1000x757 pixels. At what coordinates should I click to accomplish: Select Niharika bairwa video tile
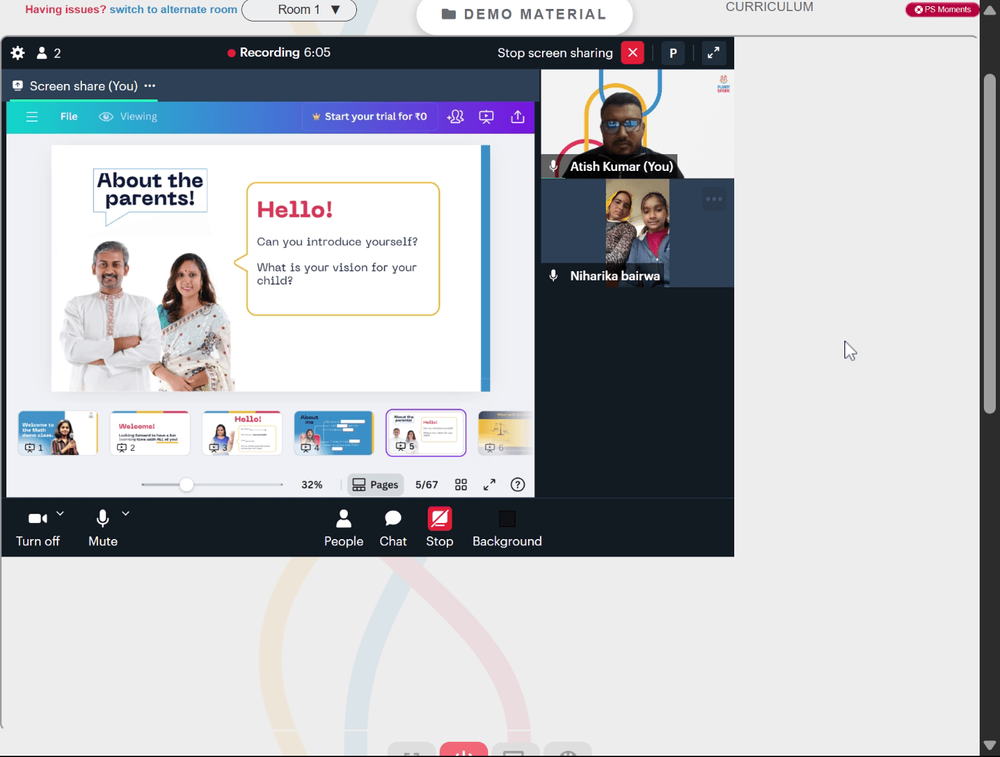coord(637,233)
